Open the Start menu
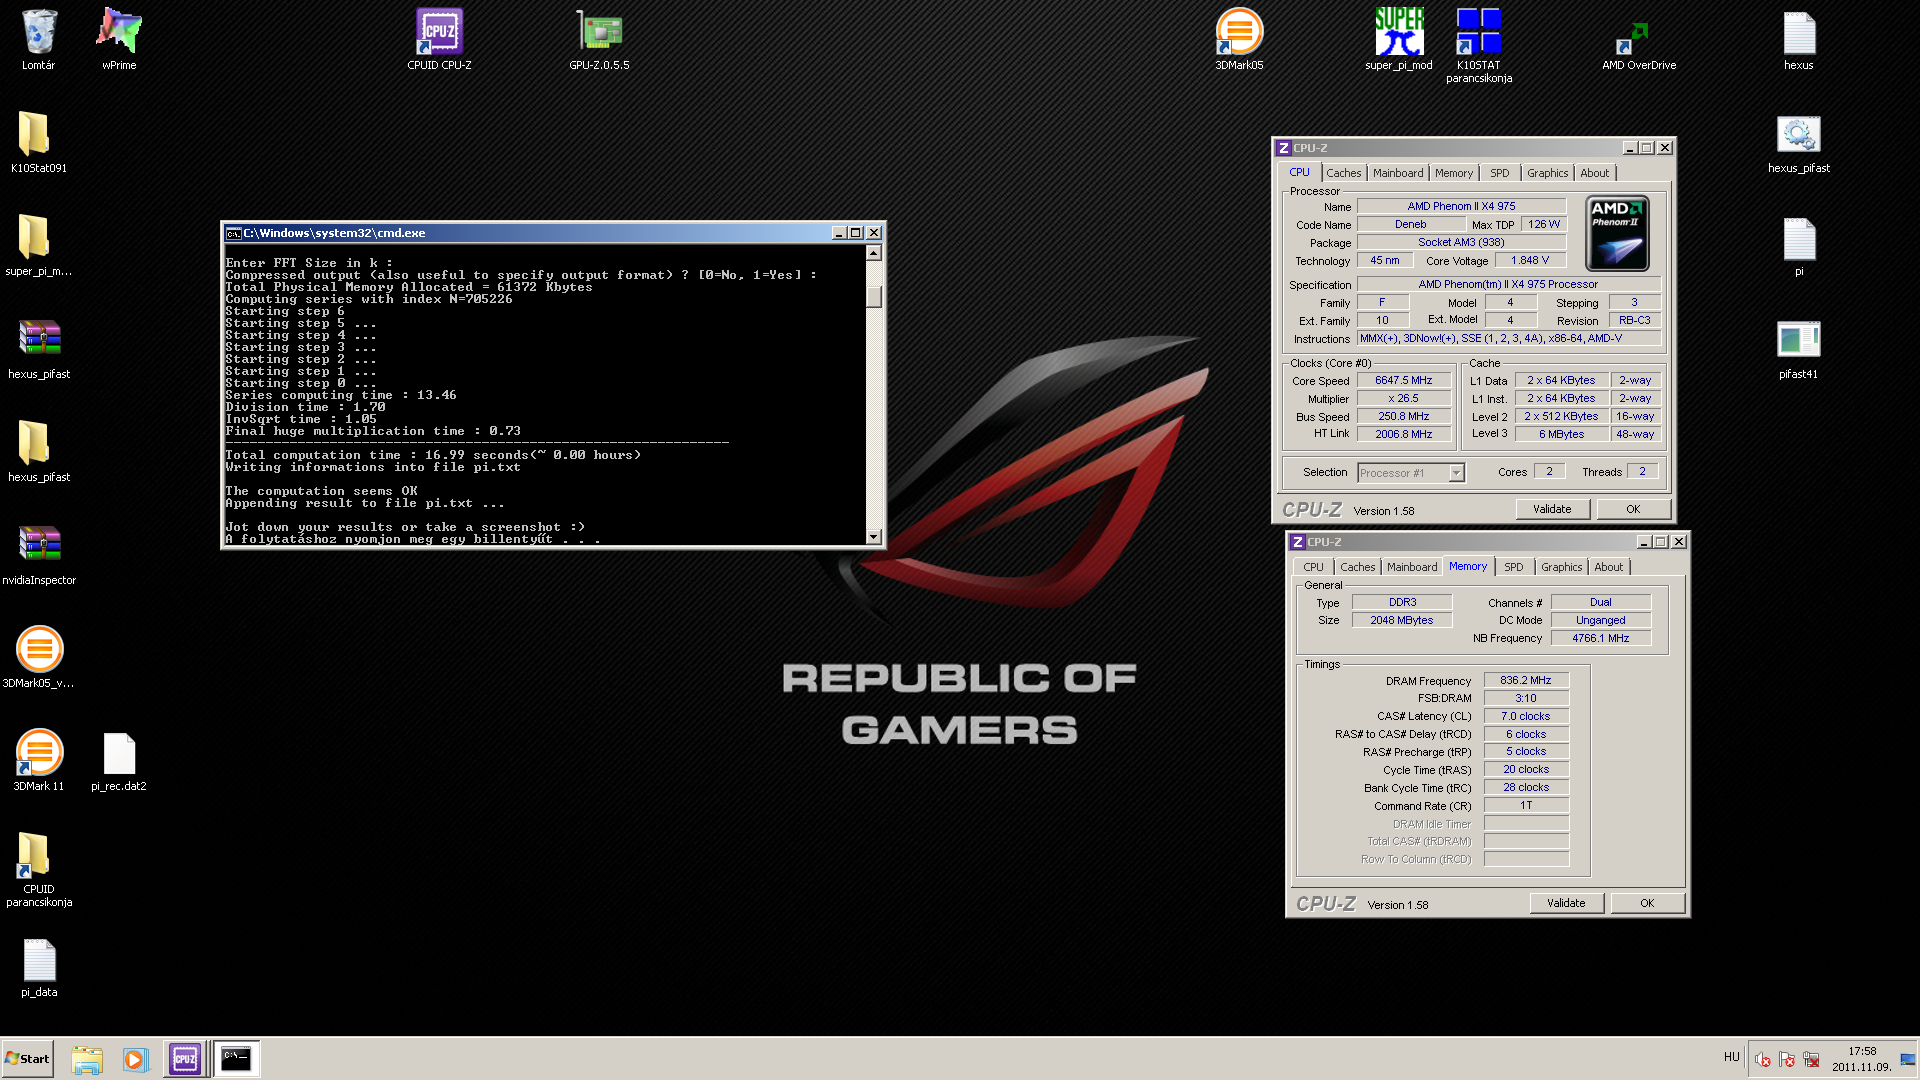The width and height of the screenshot is (1920, 1080). point(27,1059)
